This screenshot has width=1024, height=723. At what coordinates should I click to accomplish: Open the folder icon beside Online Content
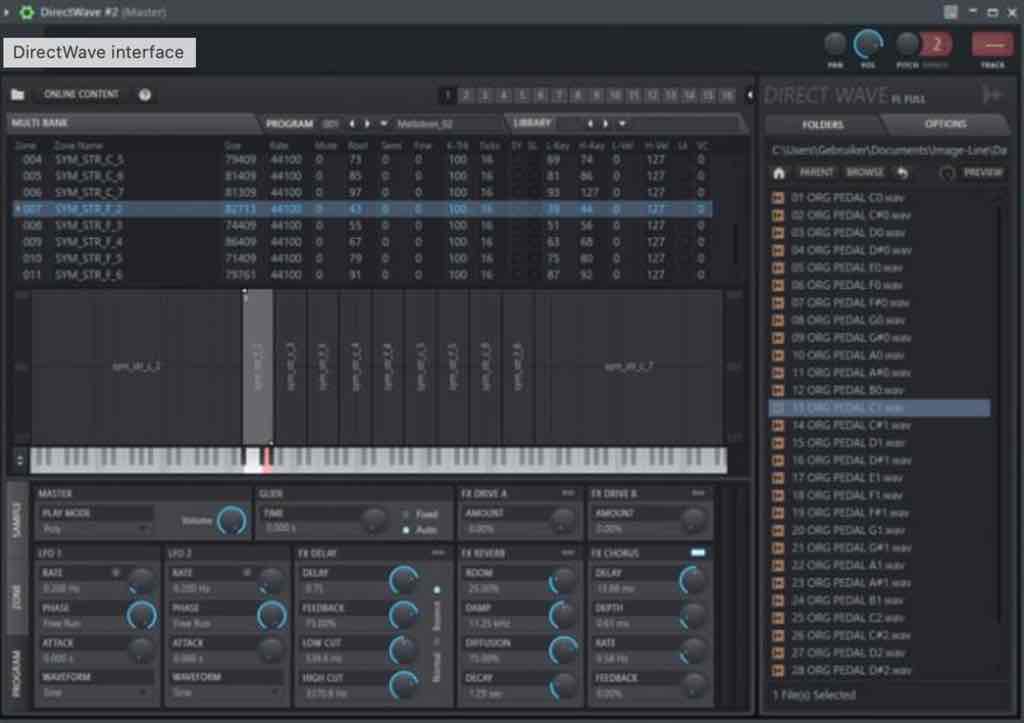(x=18, y=95)
